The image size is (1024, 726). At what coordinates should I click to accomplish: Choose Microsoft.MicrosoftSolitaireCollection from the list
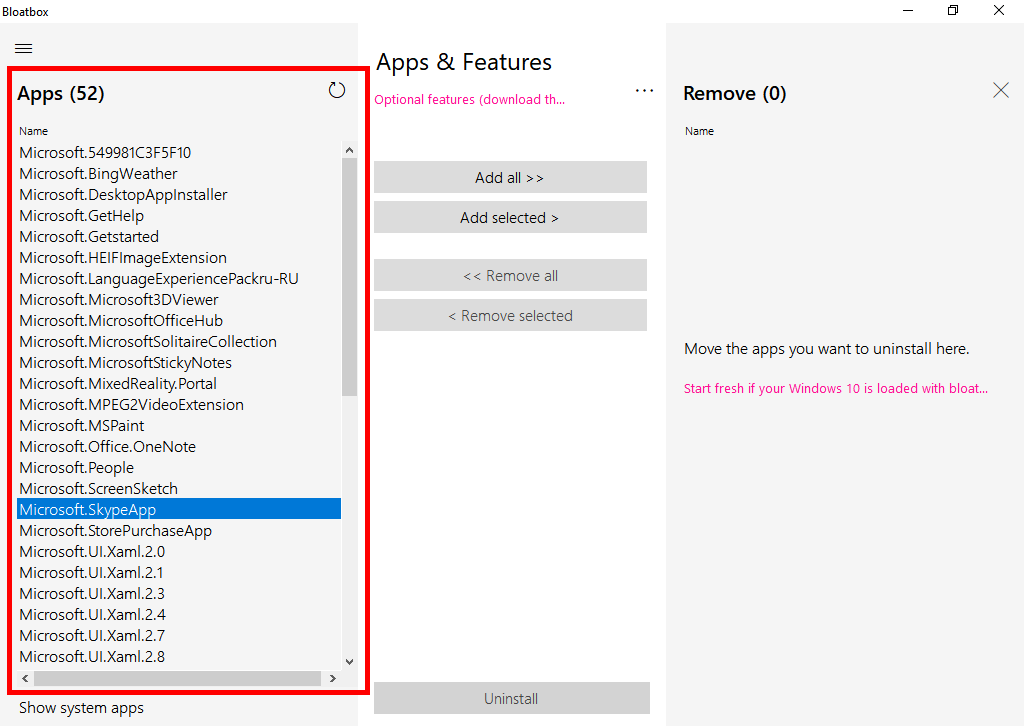coord(148,342)
